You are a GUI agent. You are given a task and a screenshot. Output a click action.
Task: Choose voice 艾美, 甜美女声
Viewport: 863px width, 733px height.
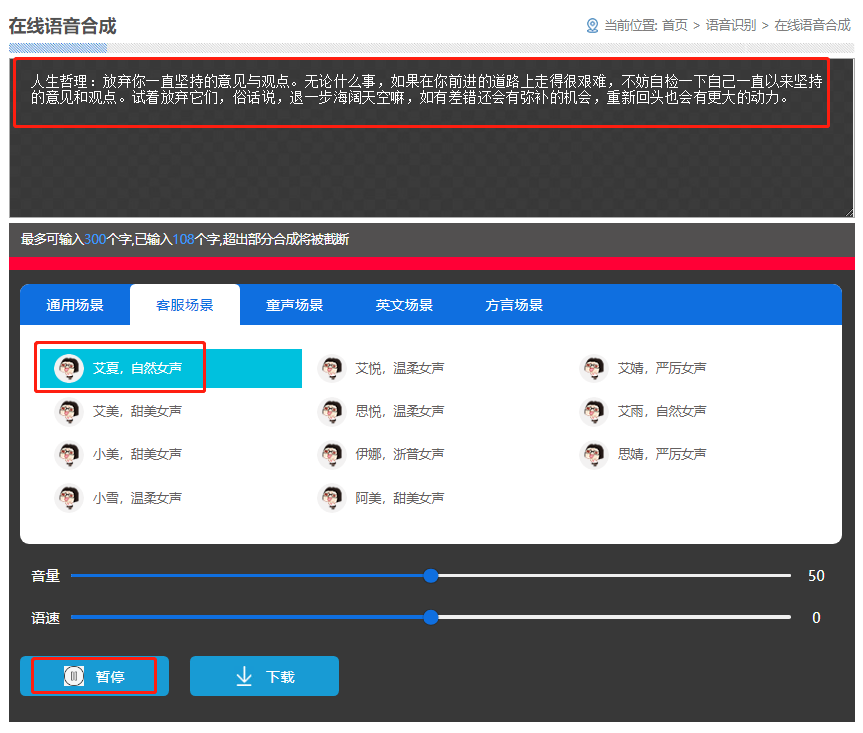tap(137, 411)
